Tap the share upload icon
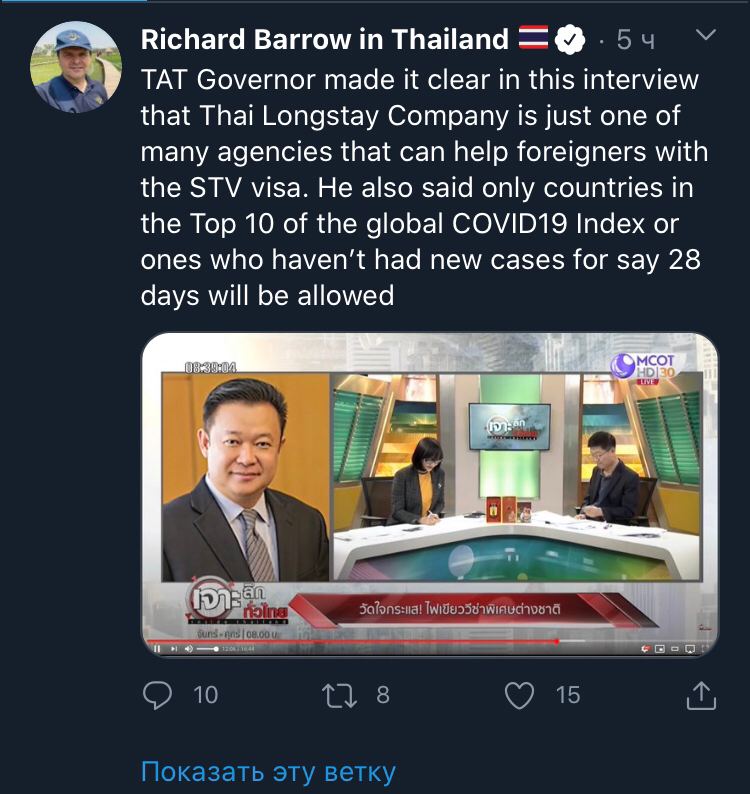The height and width of the screenshot is (794, 750). [x=701, y=695]
